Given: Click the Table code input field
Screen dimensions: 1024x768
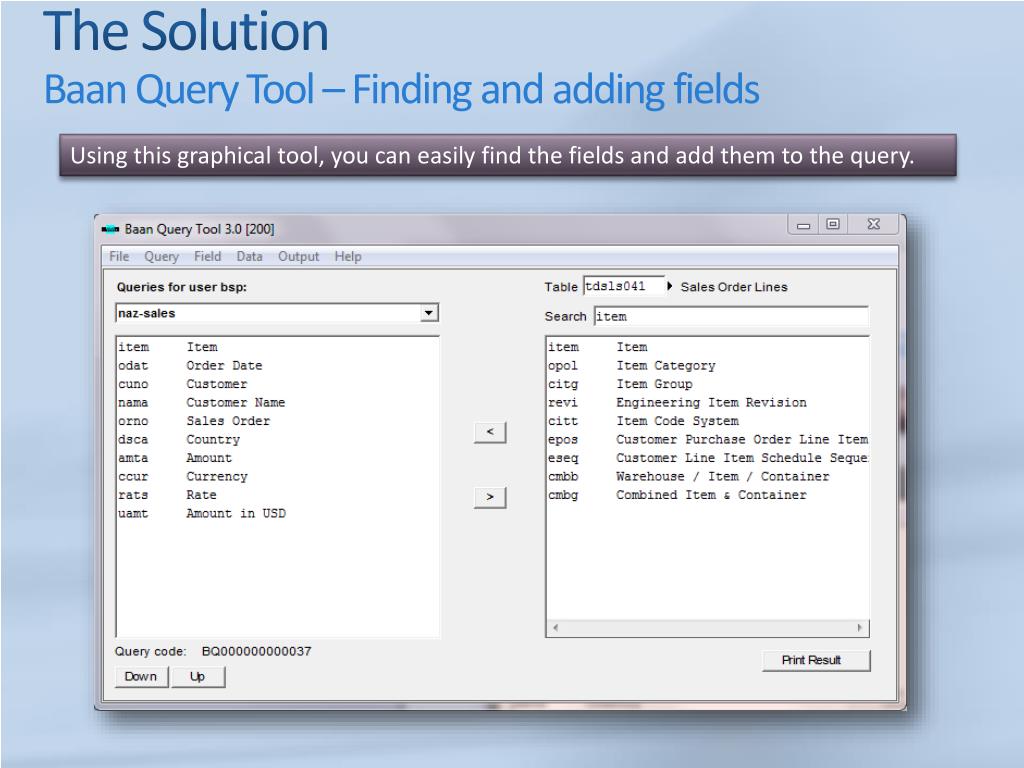Looking at the screenshot, I should click(x=624, y=286).
